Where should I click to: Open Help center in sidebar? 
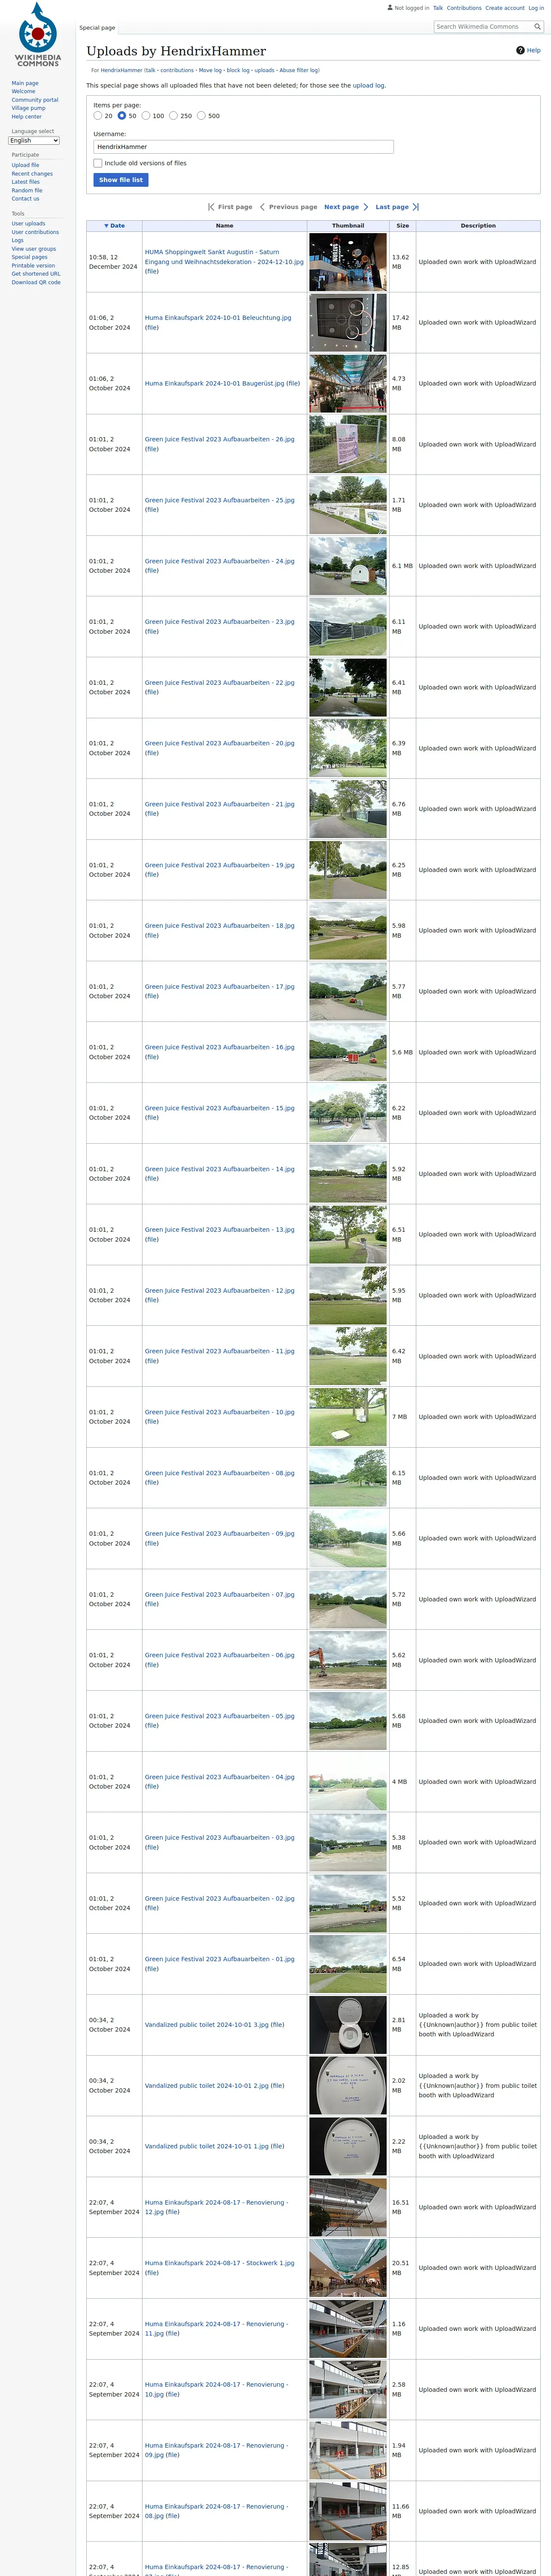[27, 117]
